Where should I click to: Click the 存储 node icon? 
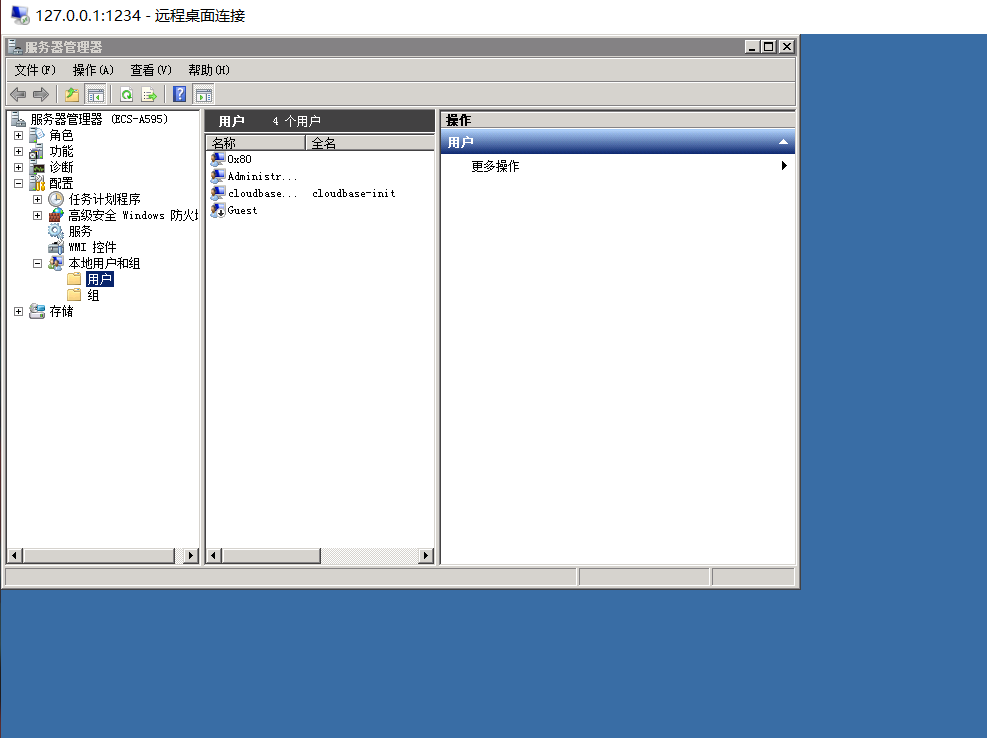37,311
